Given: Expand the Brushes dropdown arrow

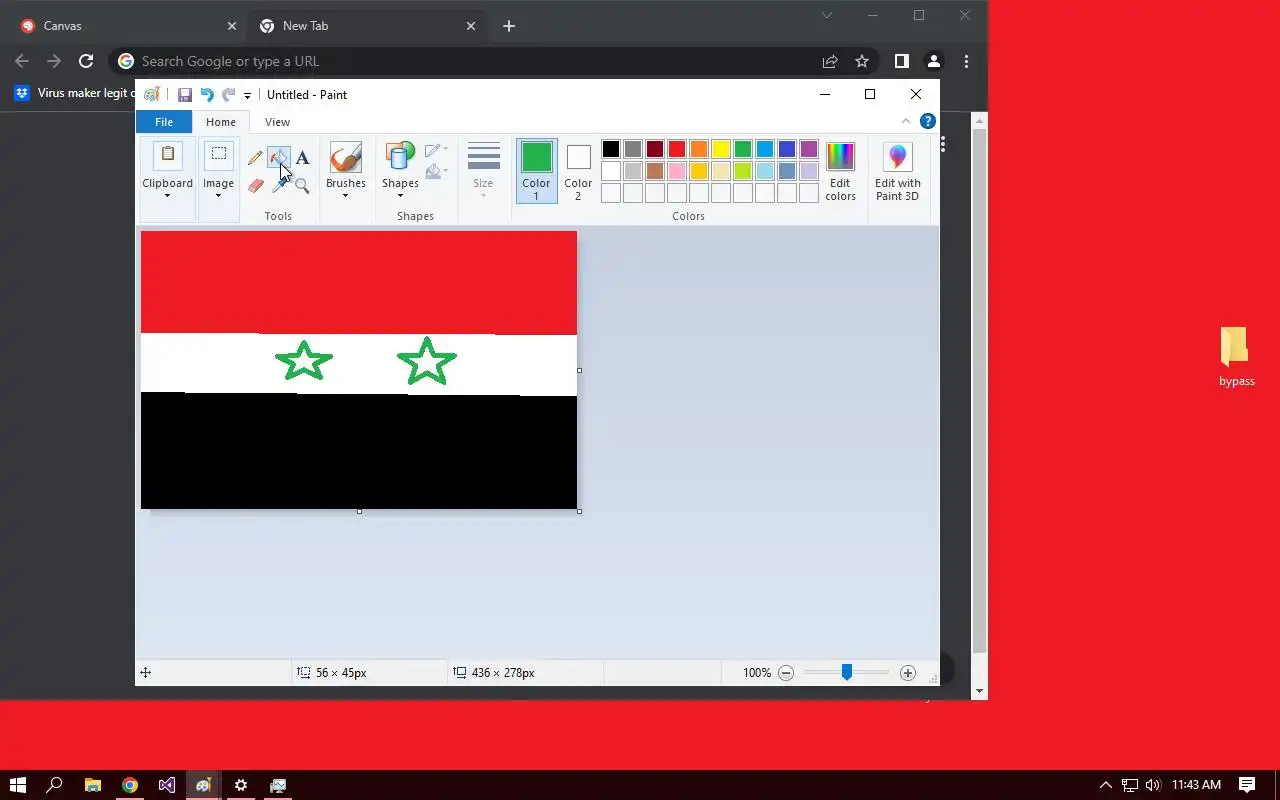Looking at the screenshot, I should (346, 196).
